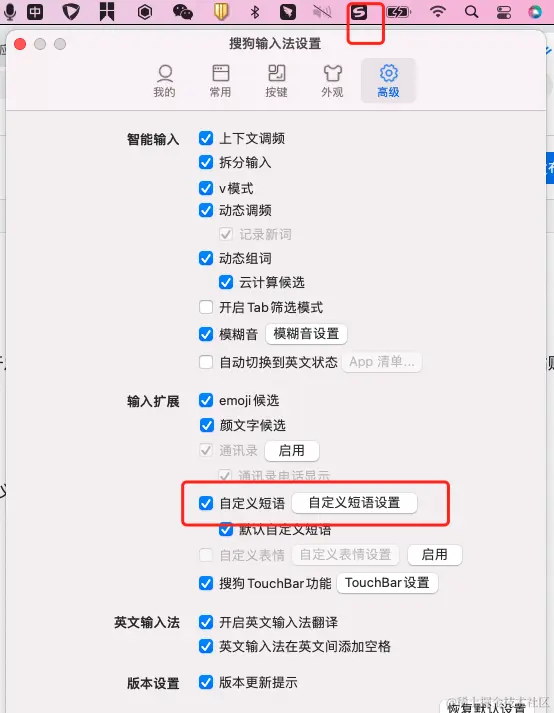Open TouchBar 设置 button
554x713 pixels.
(x=388, y=582)
